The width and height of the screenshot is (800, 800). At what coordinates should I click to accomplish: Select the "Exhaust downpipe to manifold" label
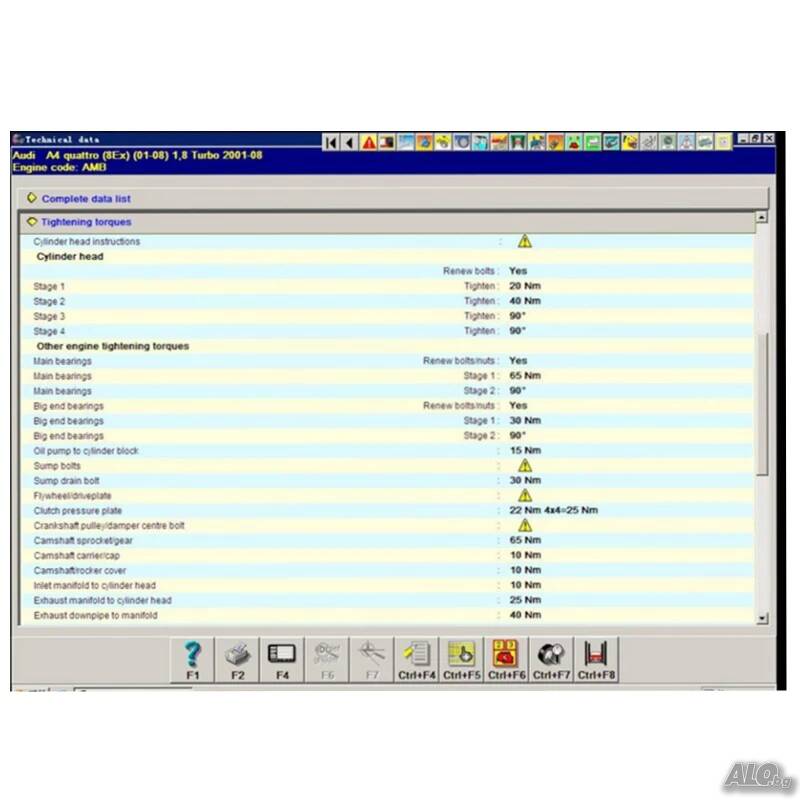click(x=95, y=615)
